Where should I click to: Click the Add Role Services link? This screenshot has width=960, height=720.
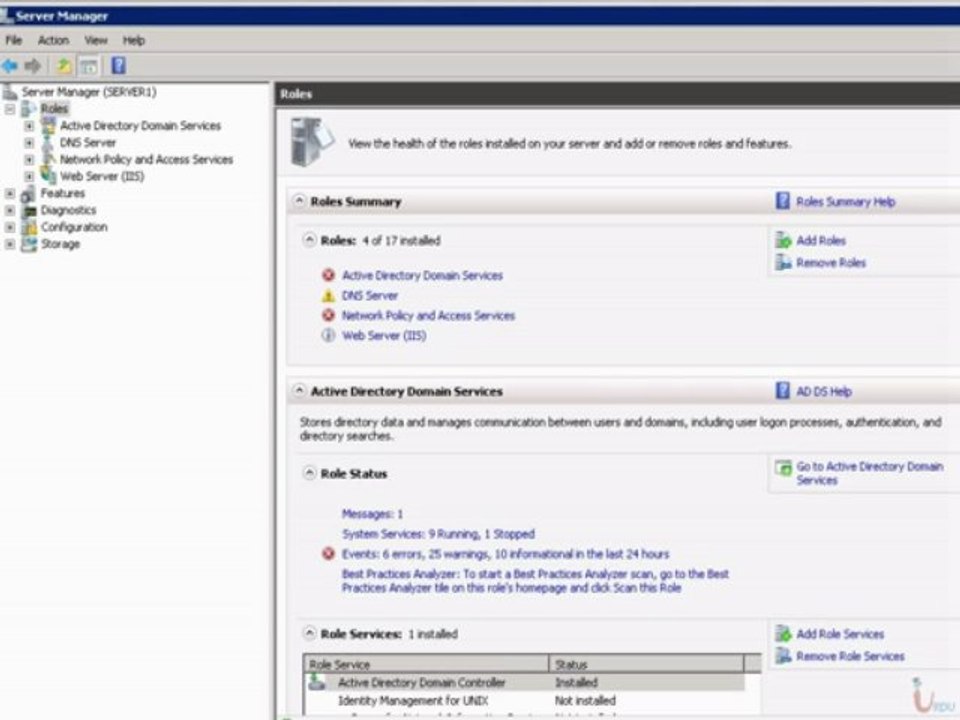click(840, 634)
